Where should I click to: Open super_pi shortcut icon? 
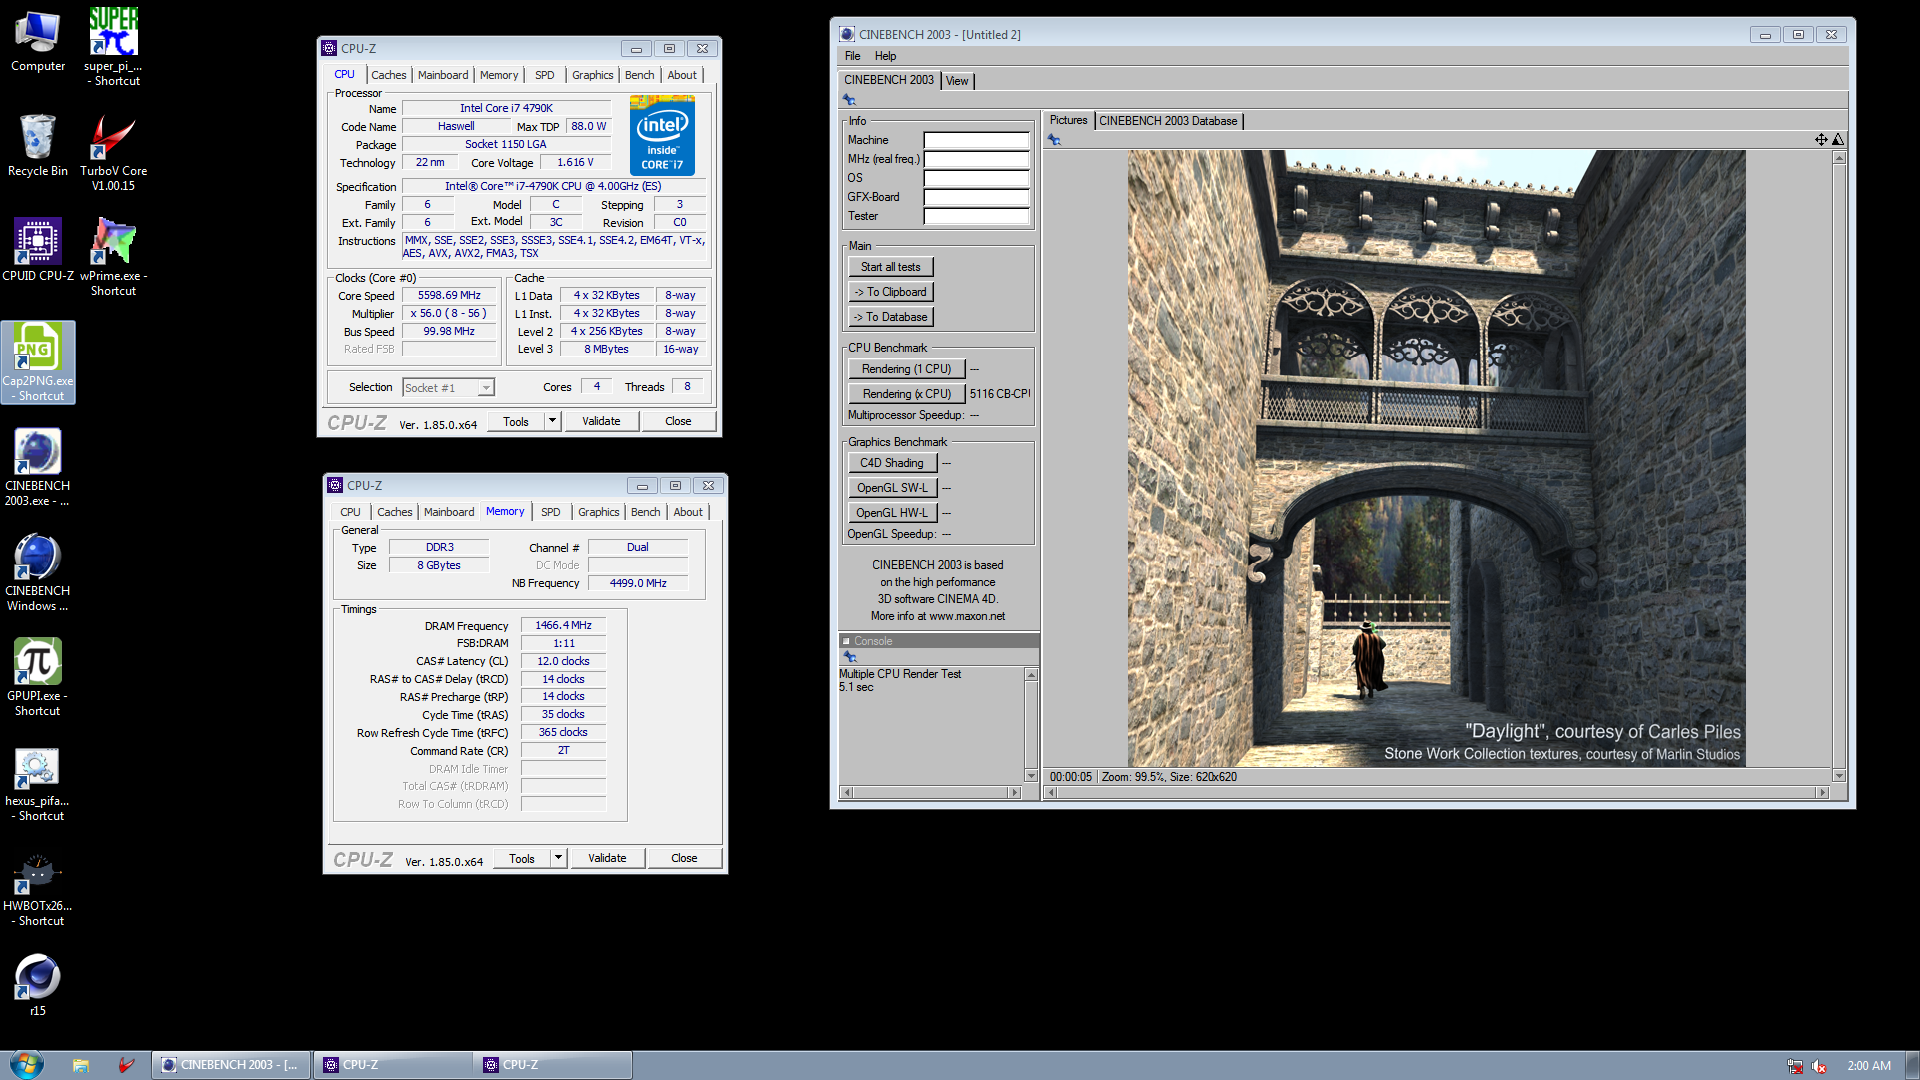(x=113, y=46)
